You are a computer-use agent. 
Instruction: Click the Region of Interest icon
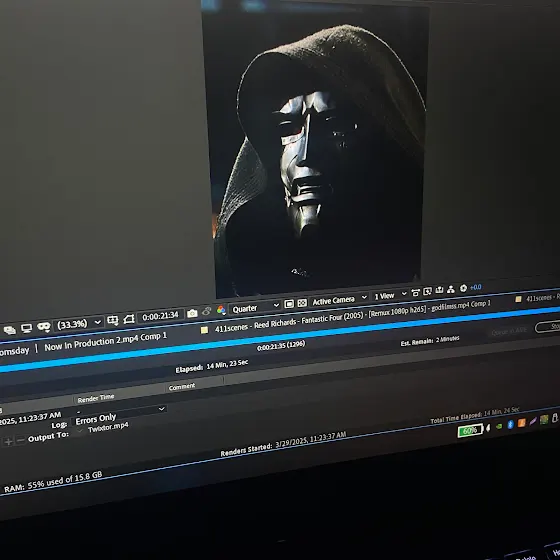coord(129,319)
